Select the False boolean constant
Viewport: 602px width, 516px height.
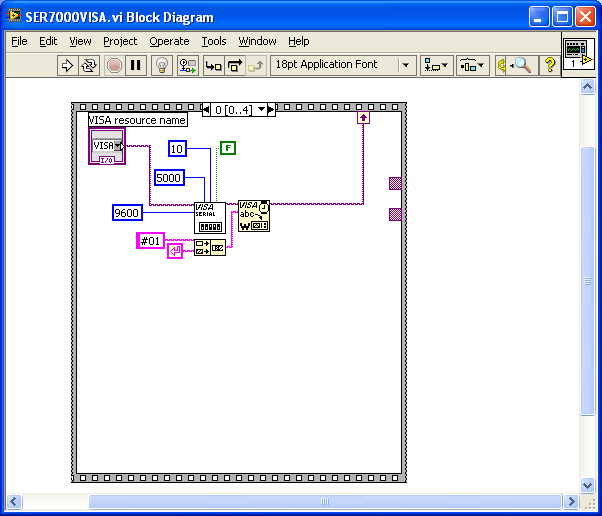pos(228,148)
